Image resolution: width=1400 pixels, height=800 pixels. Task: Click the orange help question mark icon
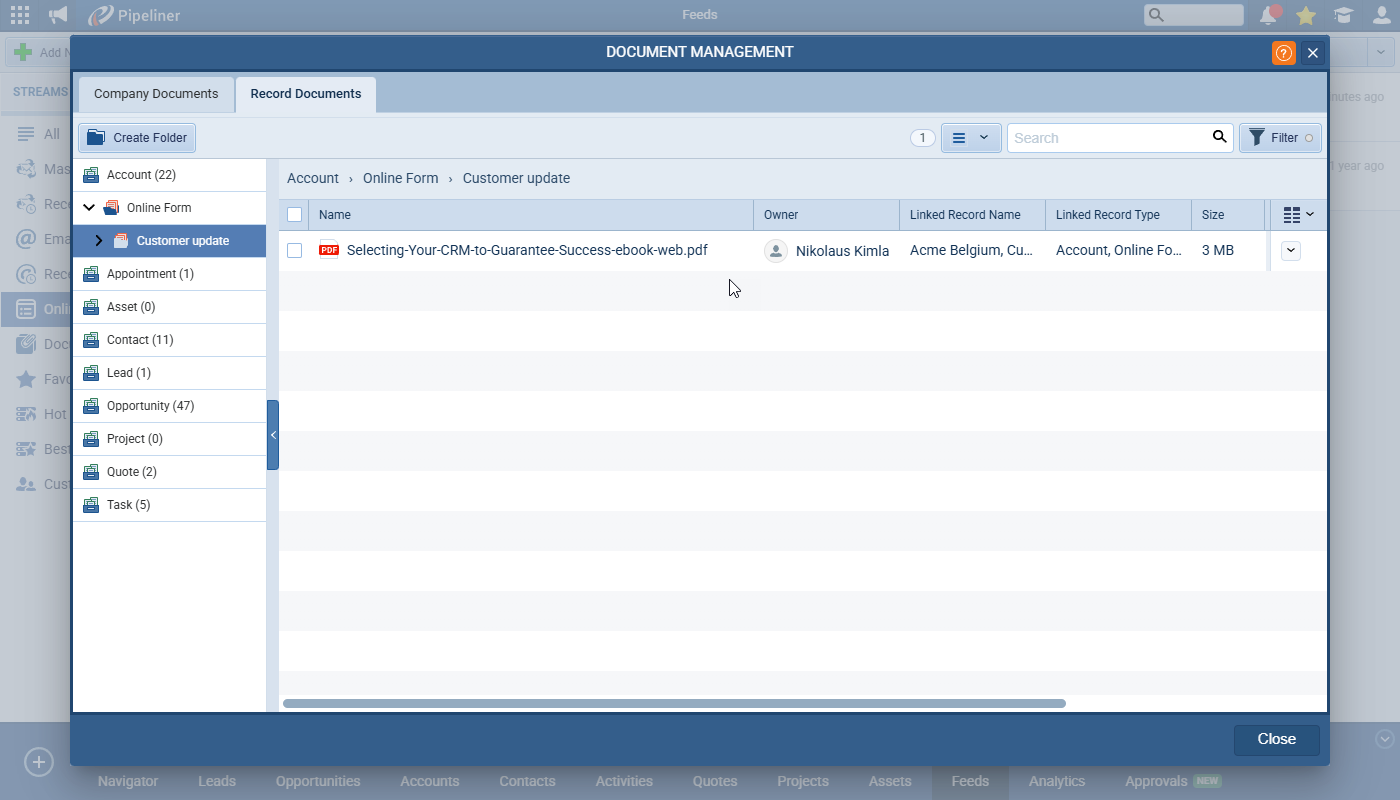[1283, 53]
